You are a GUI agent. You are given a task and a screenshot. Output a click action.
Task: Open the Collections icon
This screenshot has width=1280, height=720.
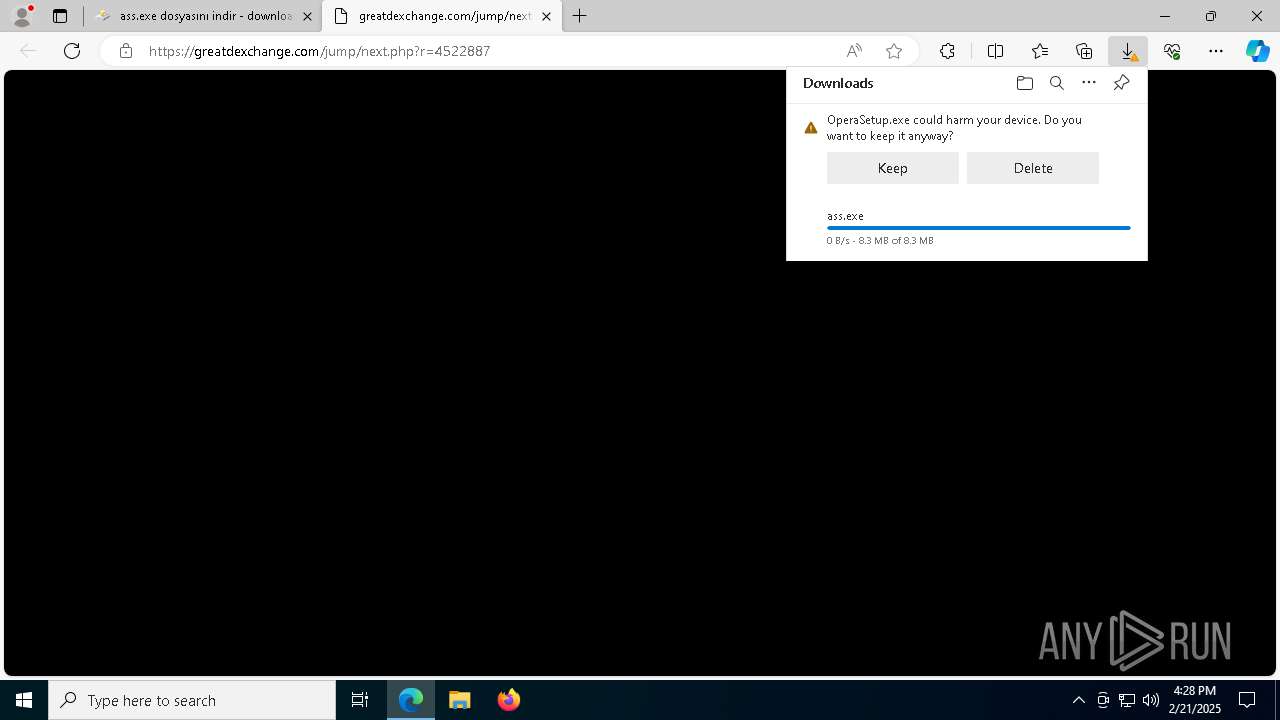[x=1084, y=51]
